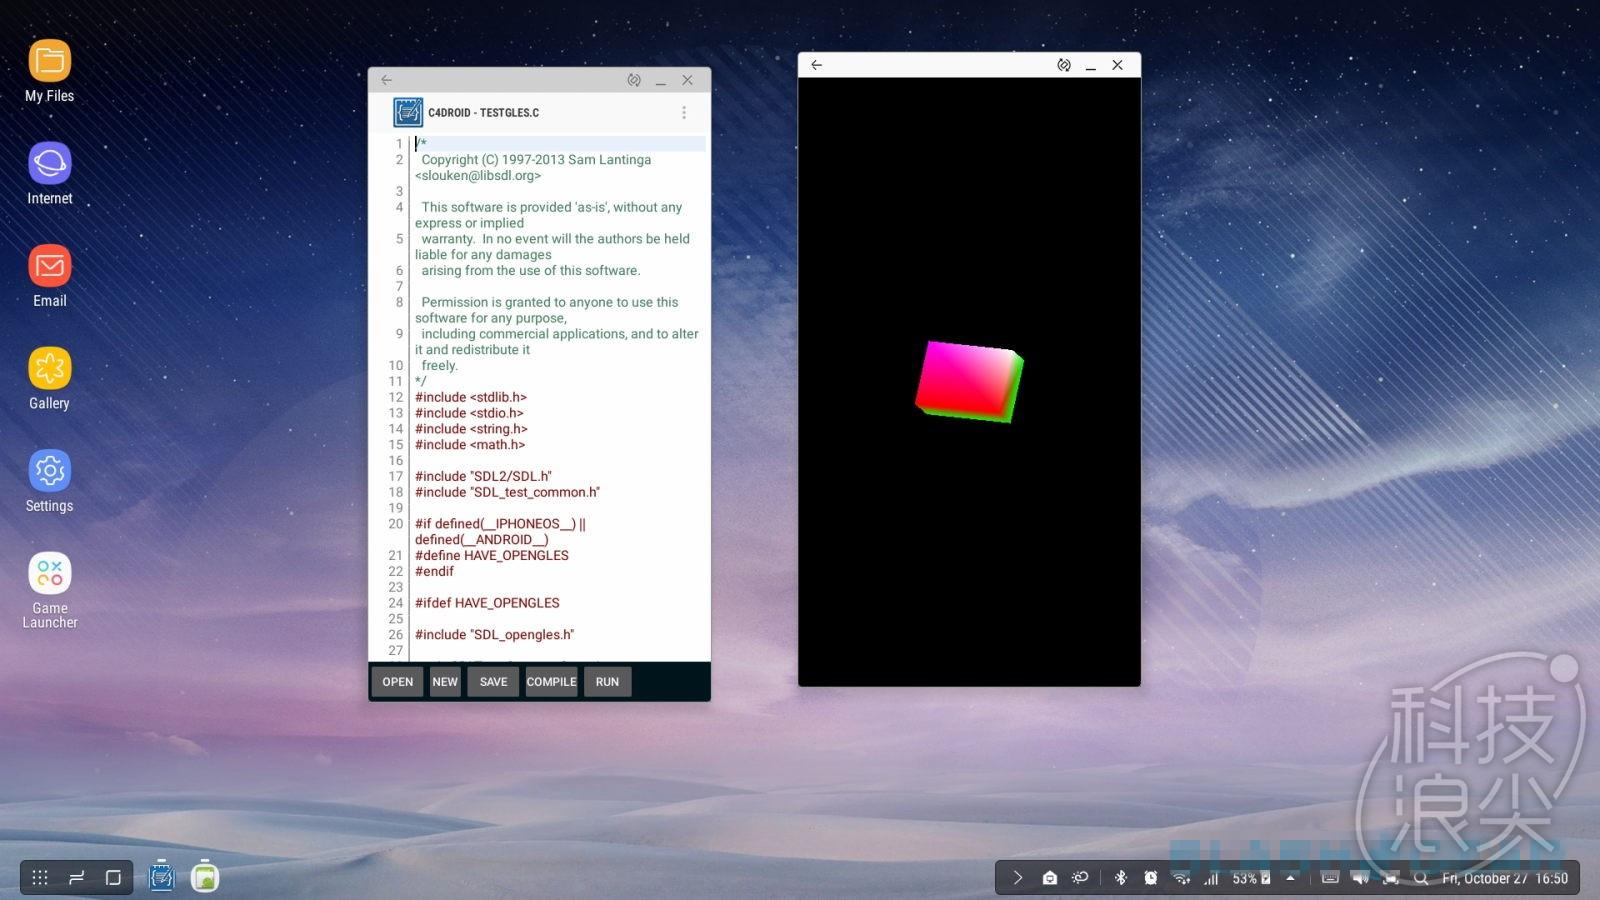Image resolution: width=1600 pixels, height=900 pixels.
Task: Click the SAVE button in C4droid
Action: pyautogui.click(x=493, y=682)
